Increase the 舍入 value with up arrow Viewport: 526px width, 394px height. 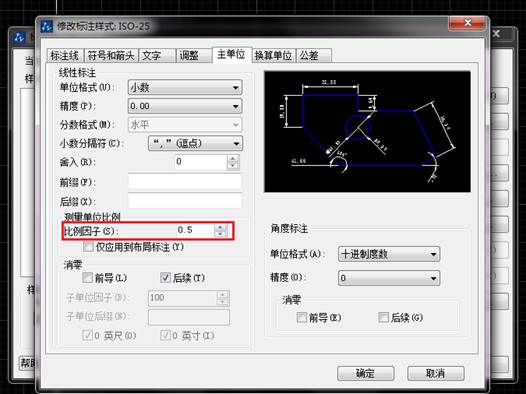tap(233, 159)
